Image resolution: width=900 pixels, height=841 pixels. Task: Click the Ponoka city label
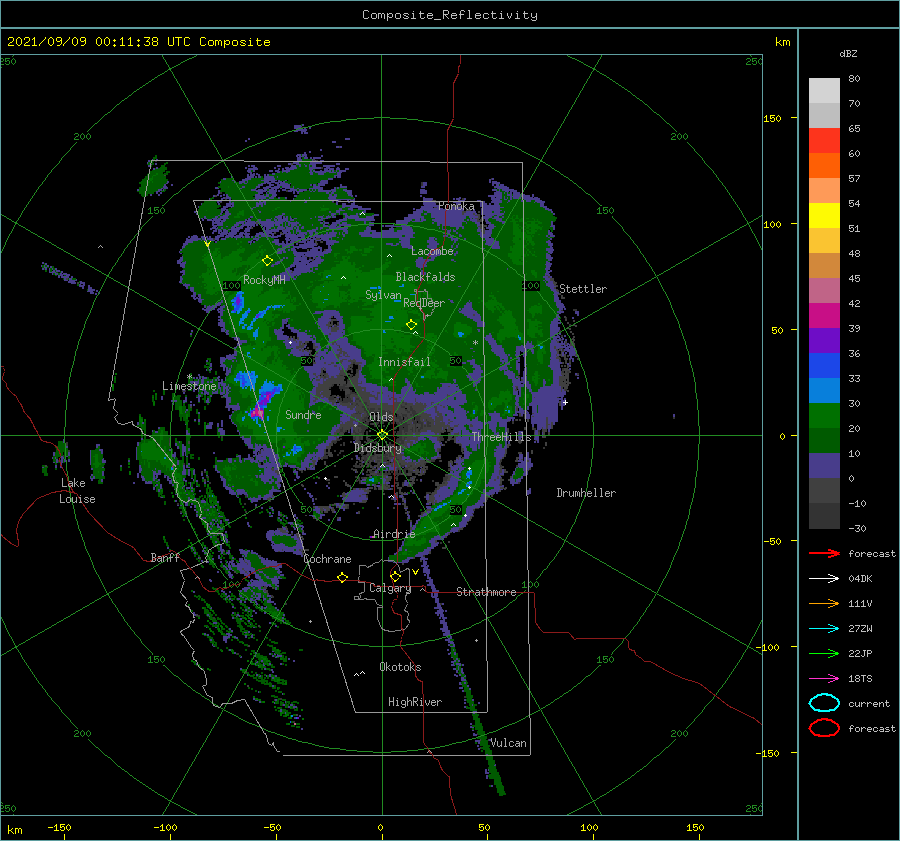point(456,206)
